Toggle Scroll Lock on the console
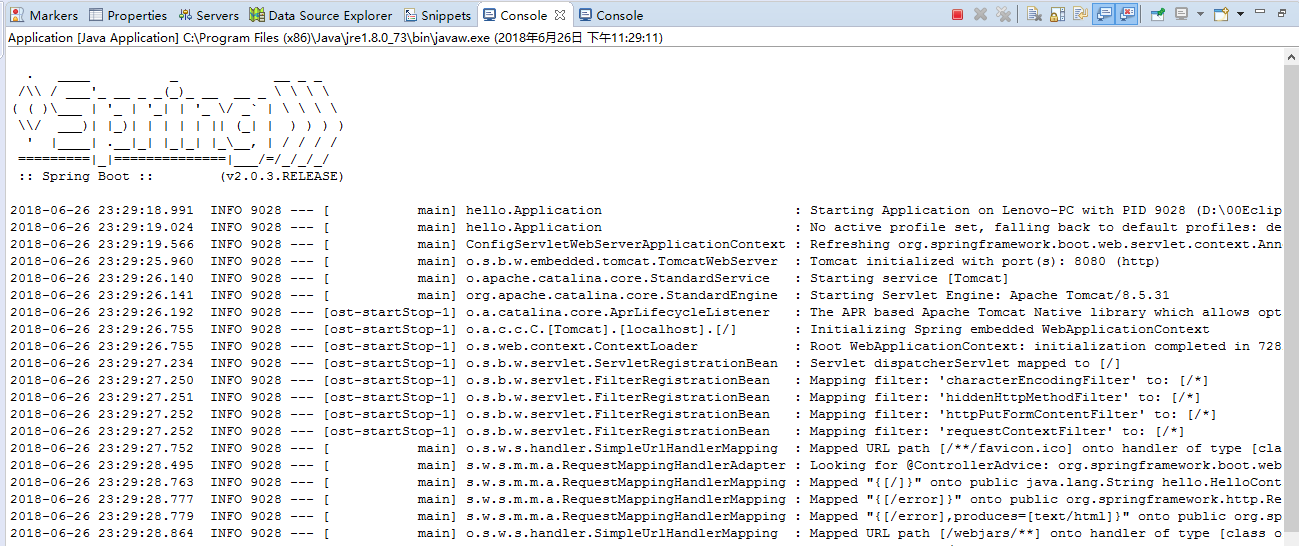The image size is (1299, 546). 1057,14
